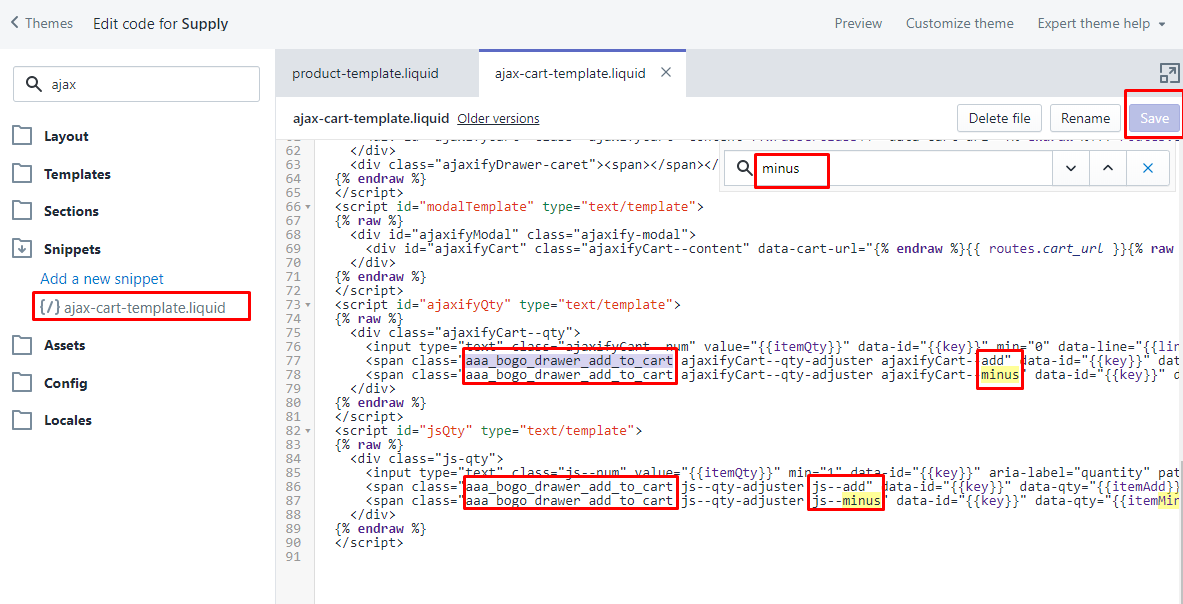The image size is (1183, 604).
Task: Save the file changes
Action: tap(1154, 118)
